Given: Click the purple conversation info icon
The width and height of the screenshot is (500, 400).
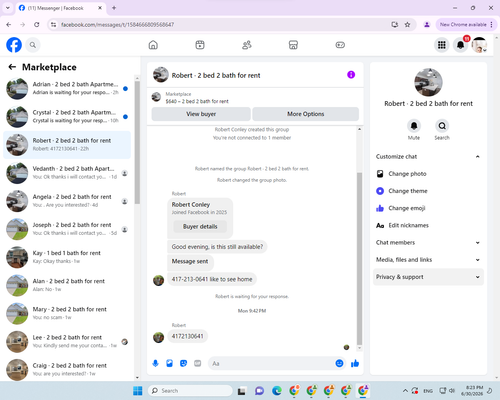Looking at the screenshot, I should pos(351,75).
